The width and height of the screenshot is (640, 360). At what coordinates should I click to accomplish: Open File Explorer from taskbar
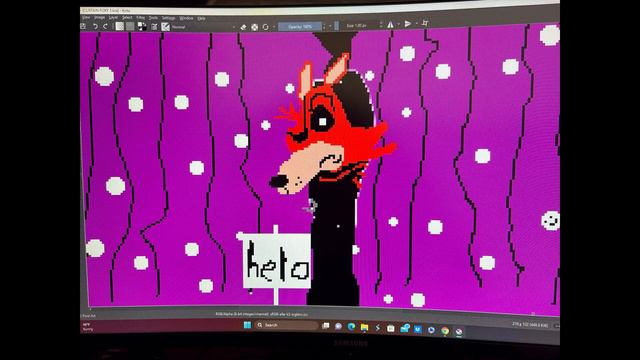(x=364, y=327)
